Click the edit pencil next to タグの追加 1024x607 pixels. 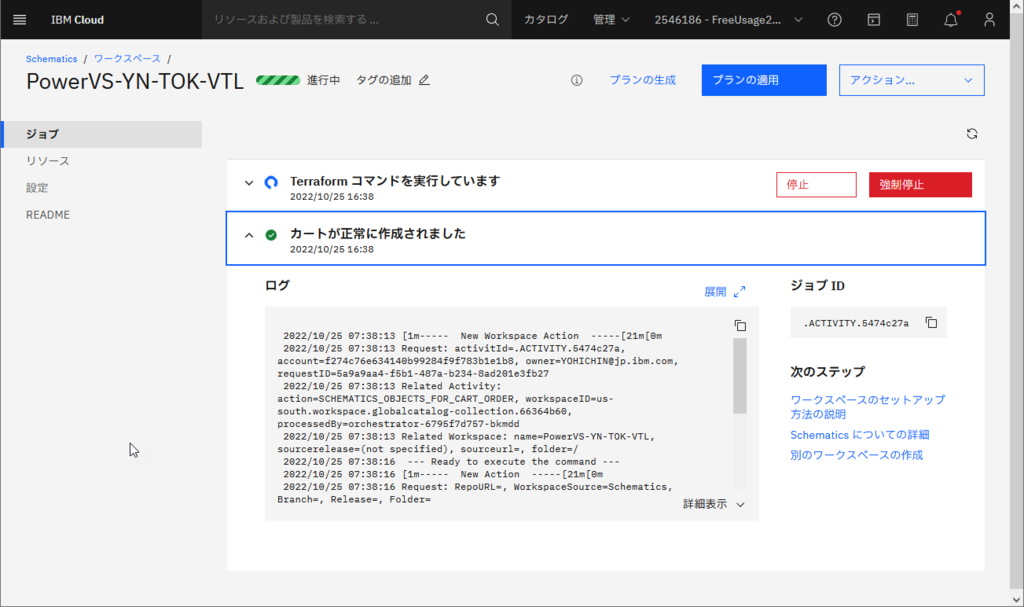(424, 80)
